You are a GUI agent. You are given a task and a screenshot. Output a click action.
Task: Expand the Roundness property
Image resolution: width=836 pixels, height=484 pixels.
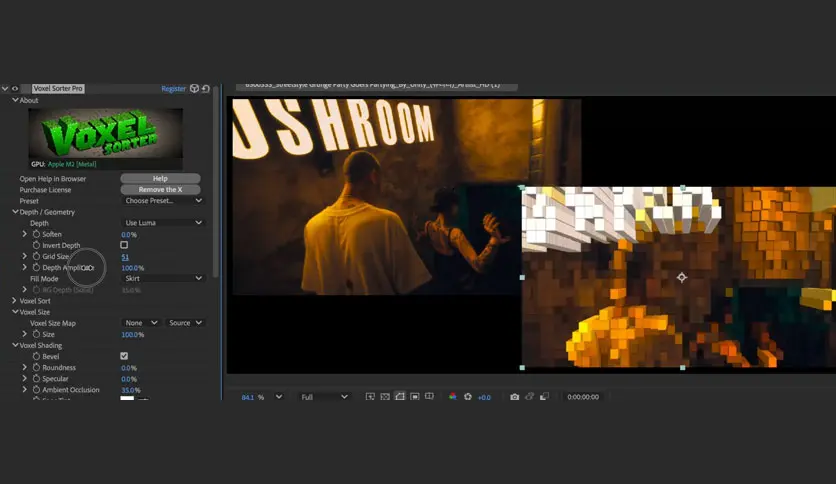click(x=25, y=368)
